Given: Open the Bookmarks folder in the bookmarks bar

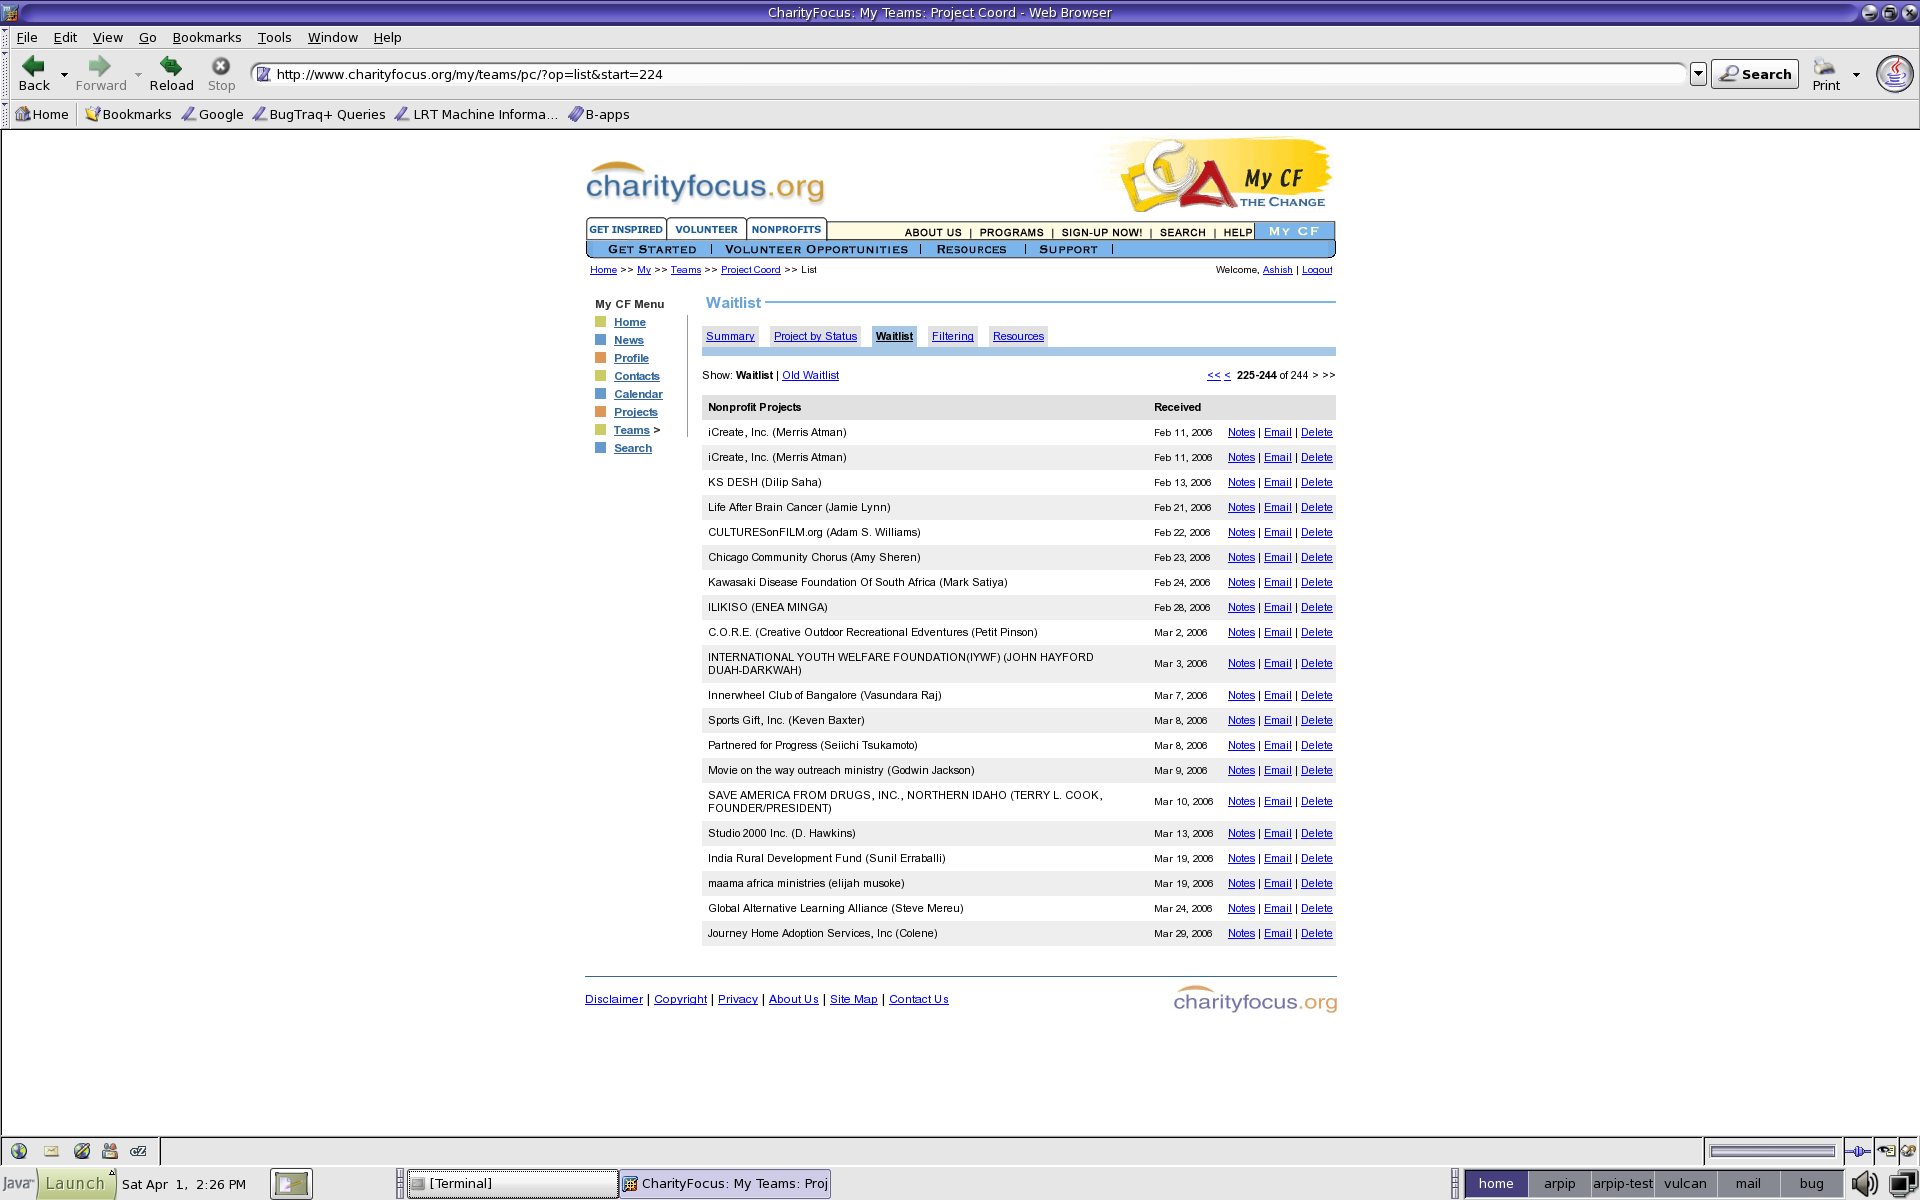Looking at the screenshot, I should pyautogui.click(x=128, y=114).
